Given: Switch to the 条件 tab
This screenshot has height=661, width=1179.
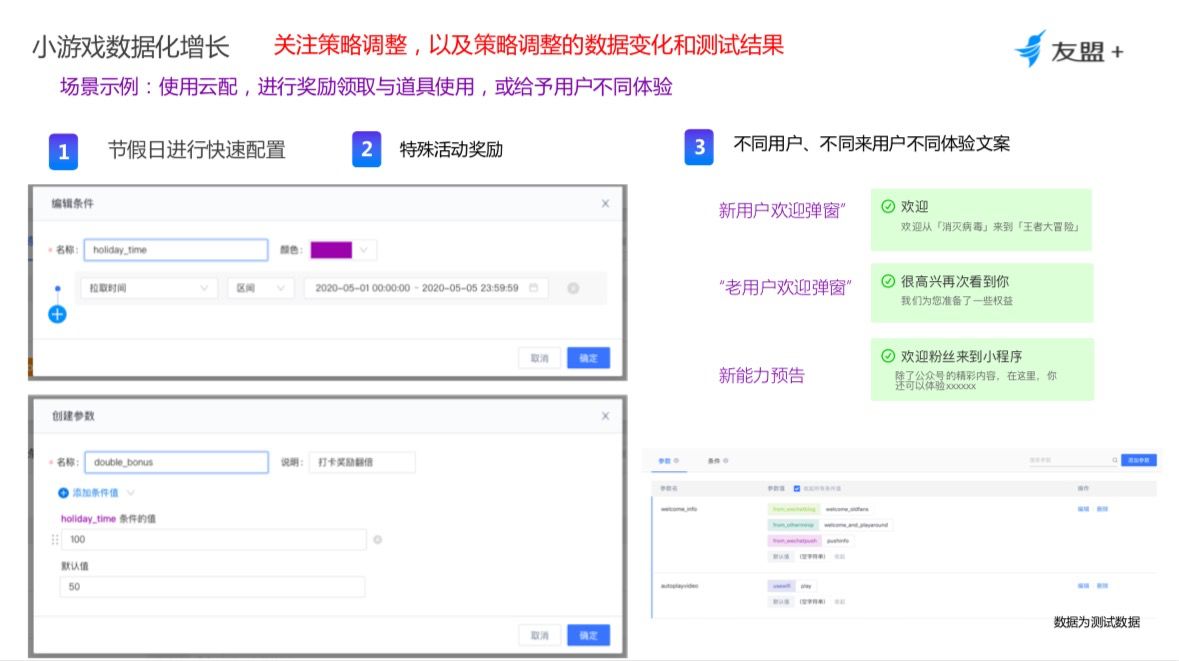Looking at the screenshot, I should pos(714,460).
